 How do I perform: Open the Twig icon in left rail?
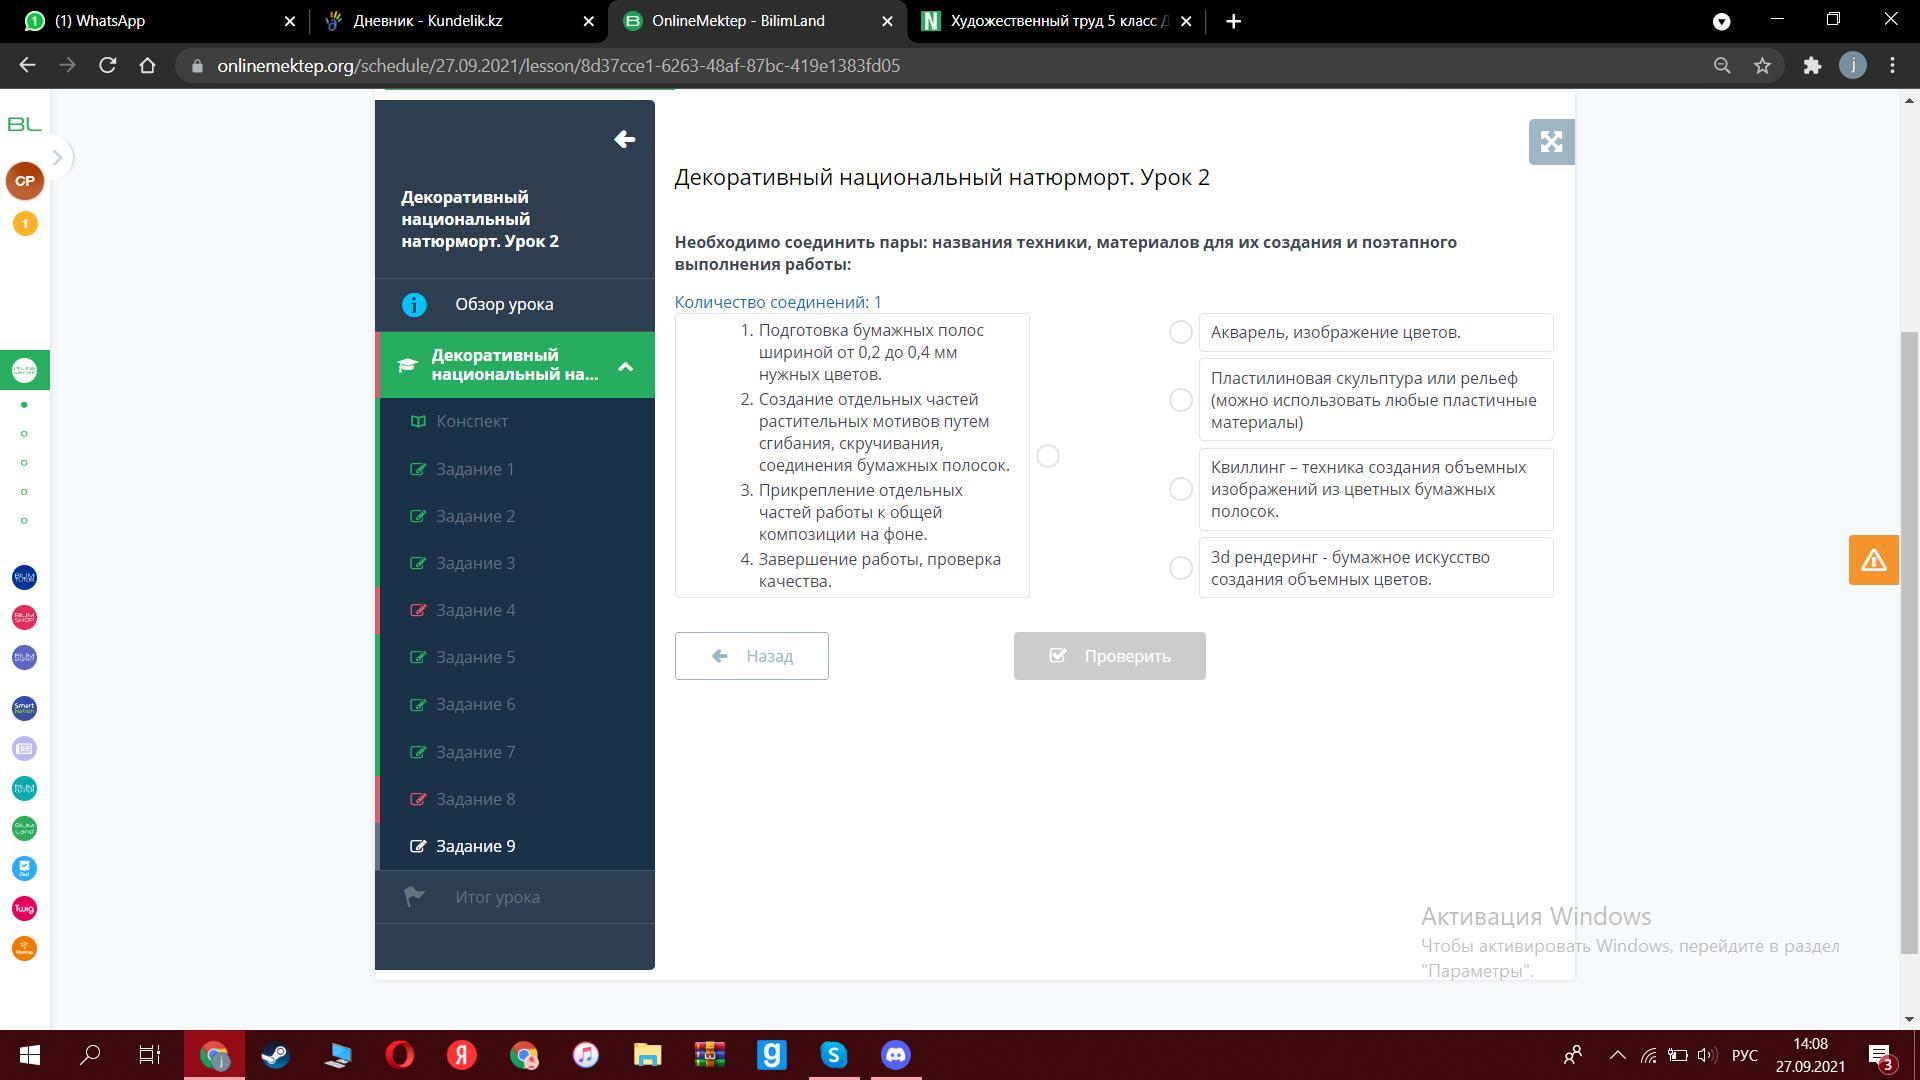(x=24, y=908)
